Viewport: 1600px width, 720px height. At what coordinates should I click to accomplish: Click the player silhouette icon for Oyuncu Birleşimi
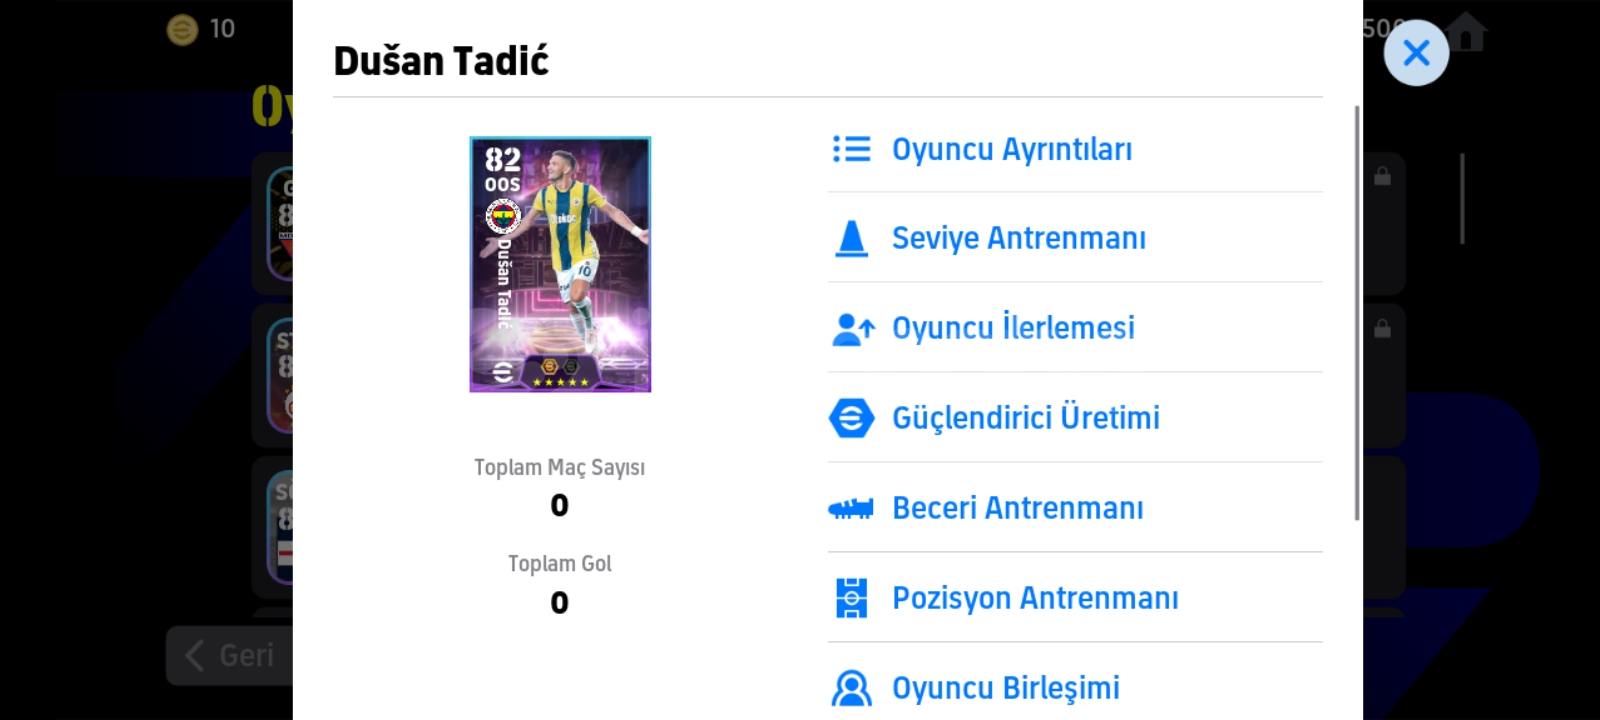(851, 688)
